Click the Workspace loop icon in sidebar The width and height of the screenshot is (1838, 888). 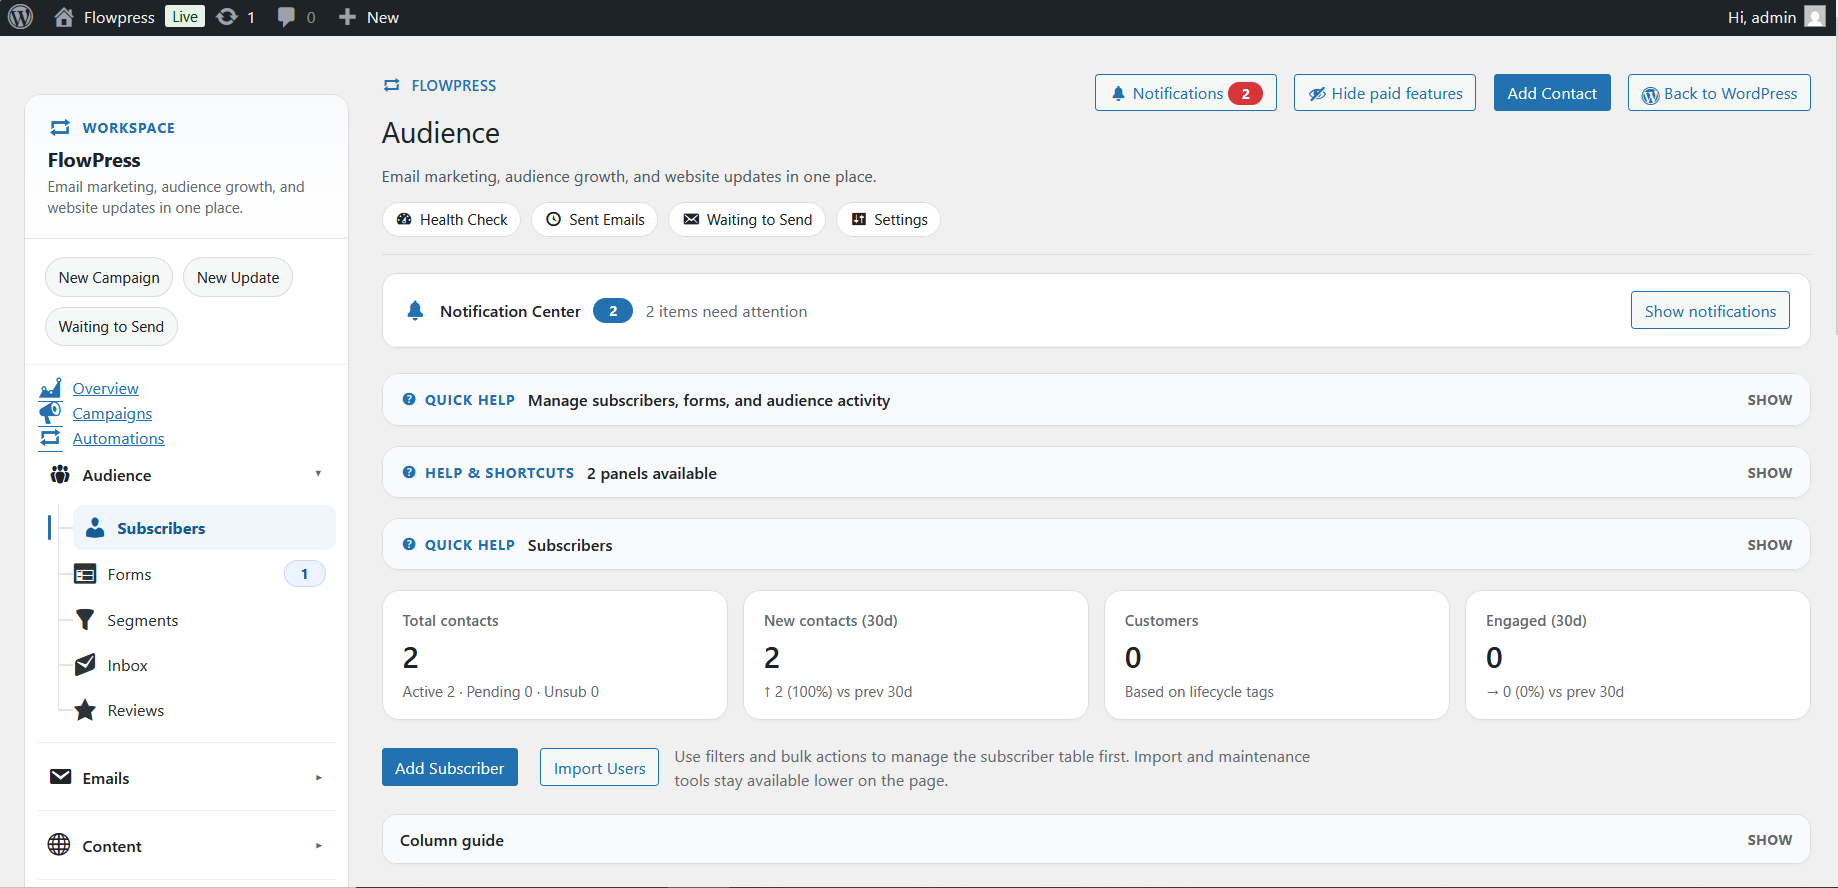pos(60,127)
